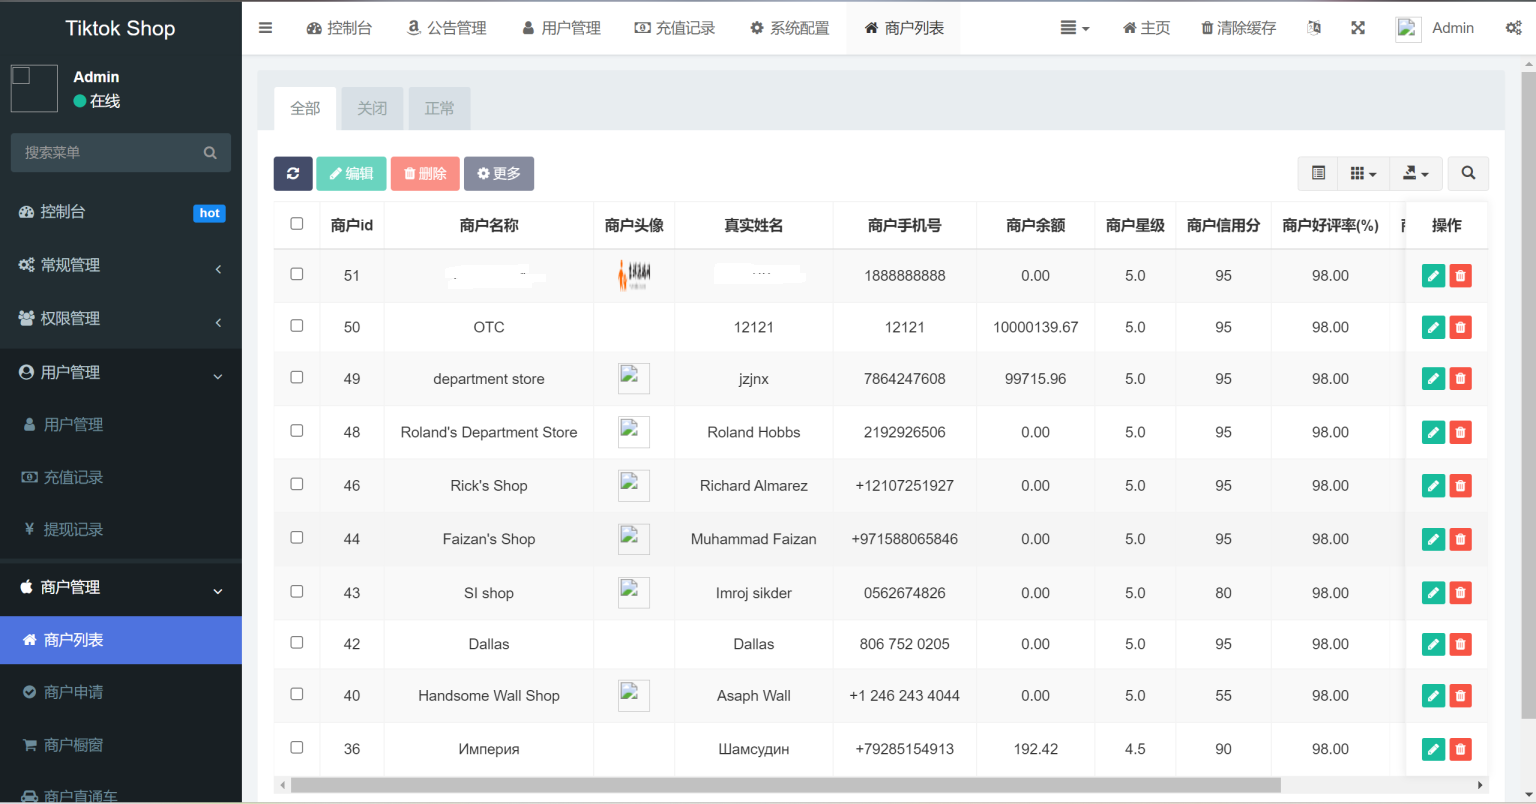
Task: Open 商户申请 in the sidebar menu
Action: pyautogui.click(x=73, y=692)
